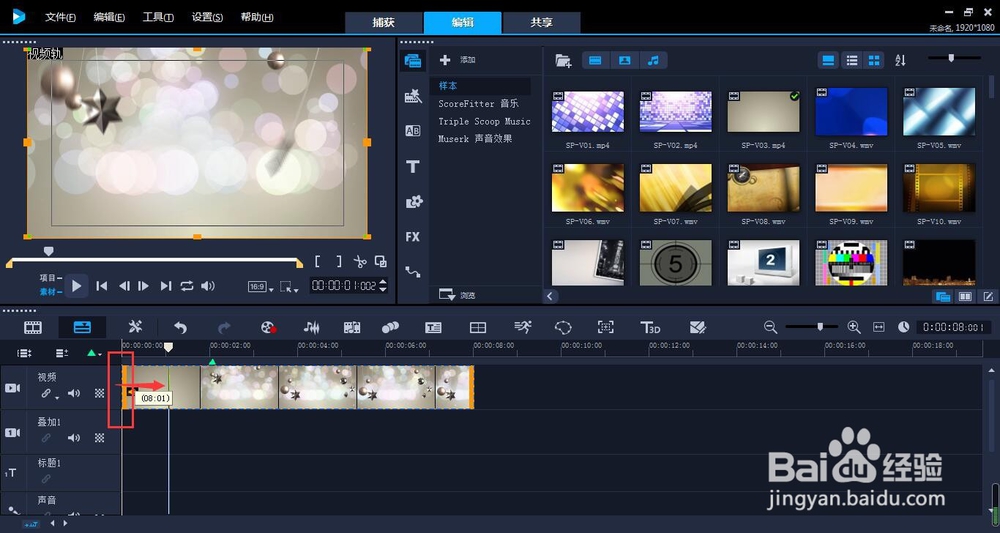Viewport: 1000px width, 533px height.
Task: Open the FX filter library
Action: (x=413, y=237)
